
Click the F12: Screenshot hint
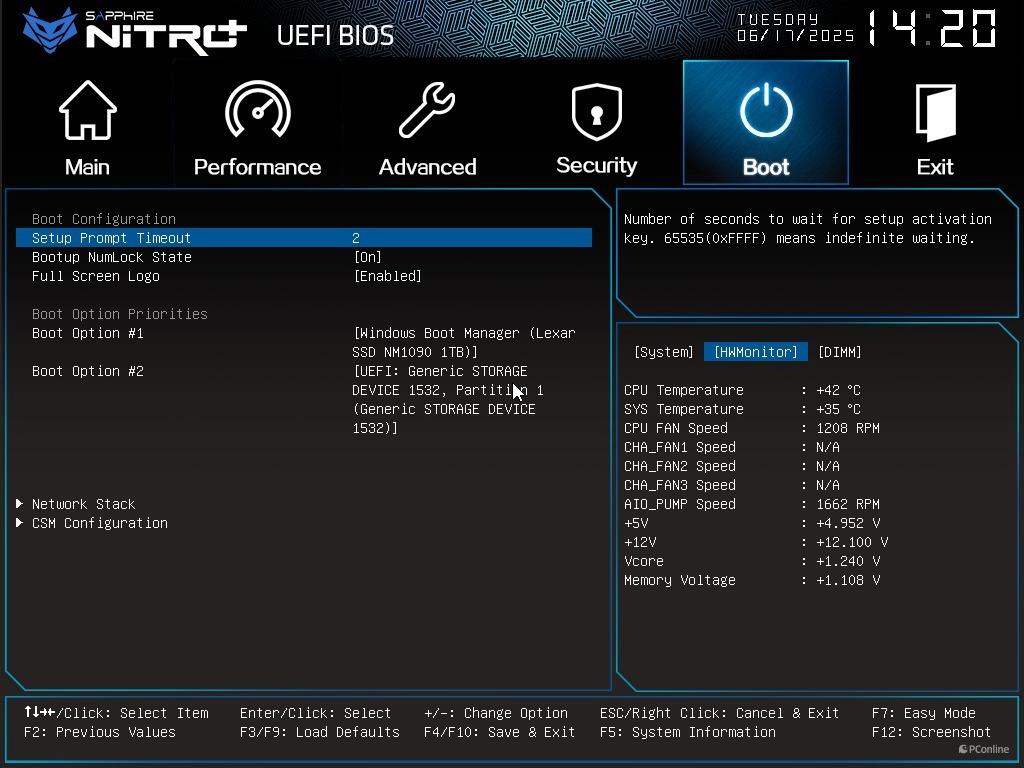click(931, 732)
